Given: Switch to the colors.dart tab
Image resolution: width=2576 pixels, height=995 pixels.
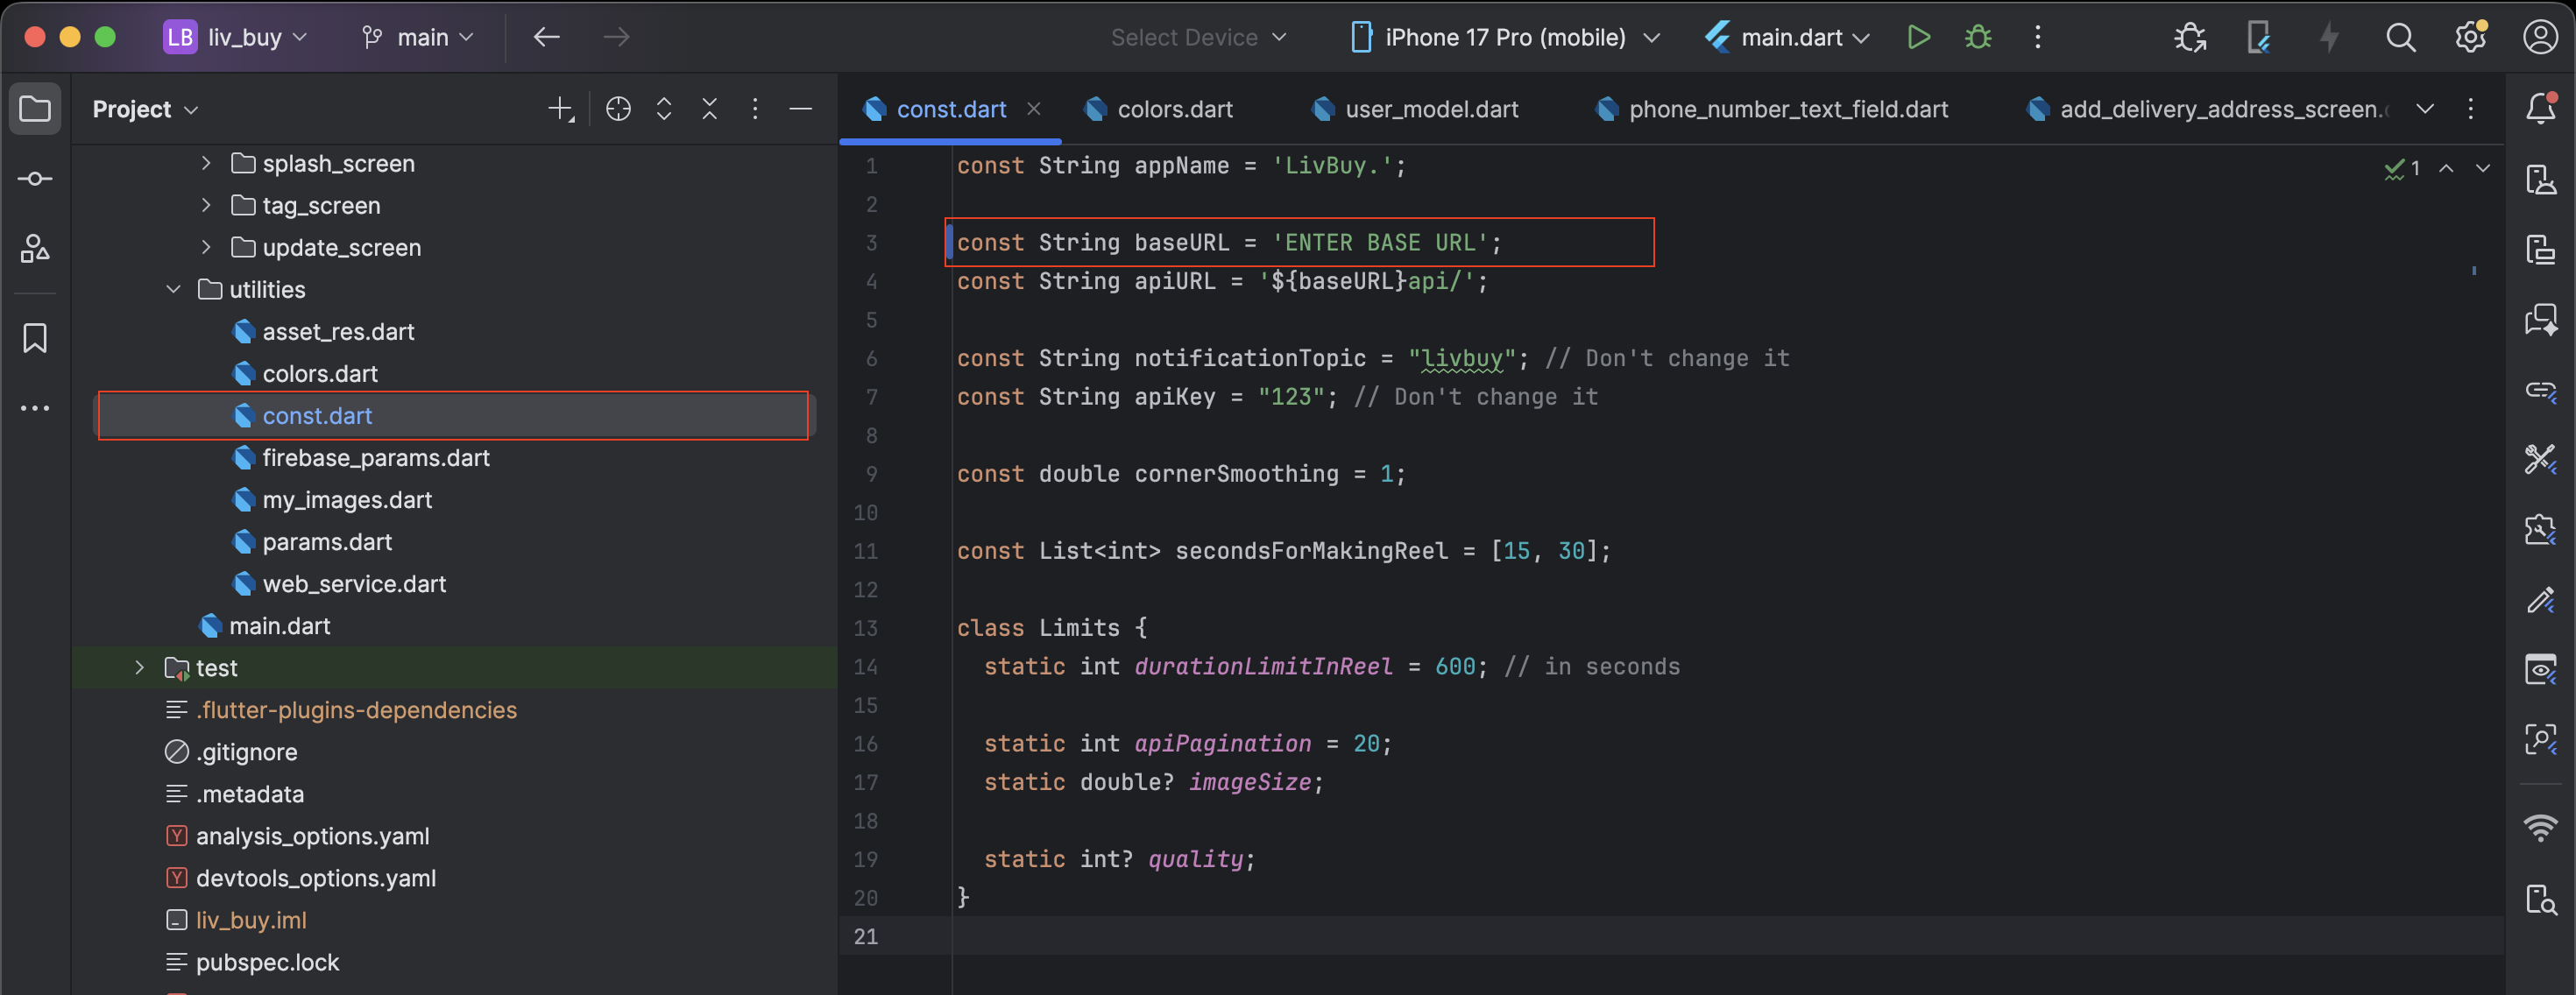Looking at the screenshot, I should coord(1173,109).
